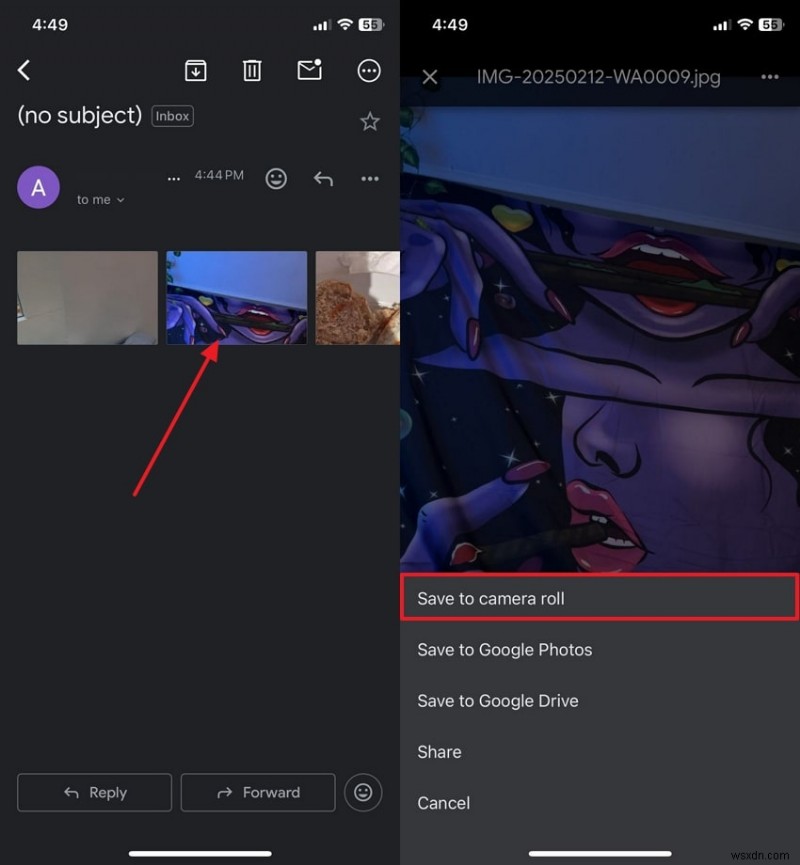Screen dimensions: 800x865
Task: Tap the cellular signal bars on left screen
Action: 322,25
